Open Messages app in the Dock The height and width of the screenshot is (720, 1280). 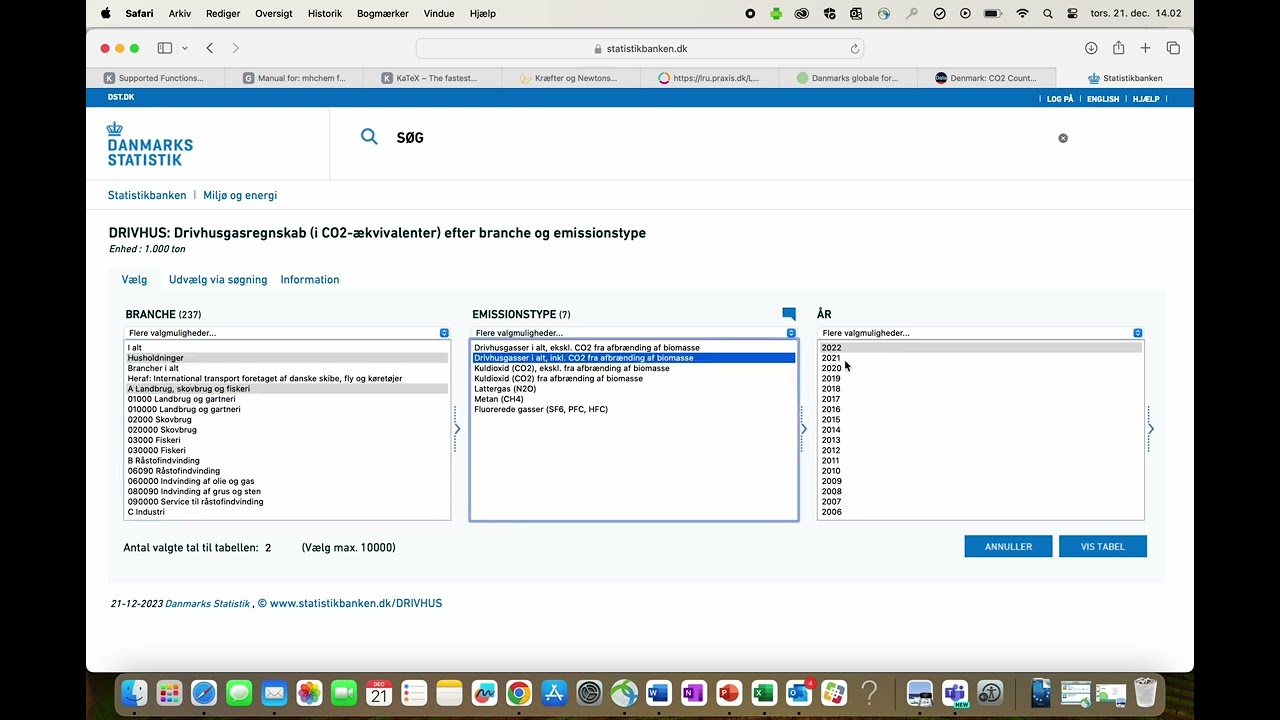coord(239,693)
